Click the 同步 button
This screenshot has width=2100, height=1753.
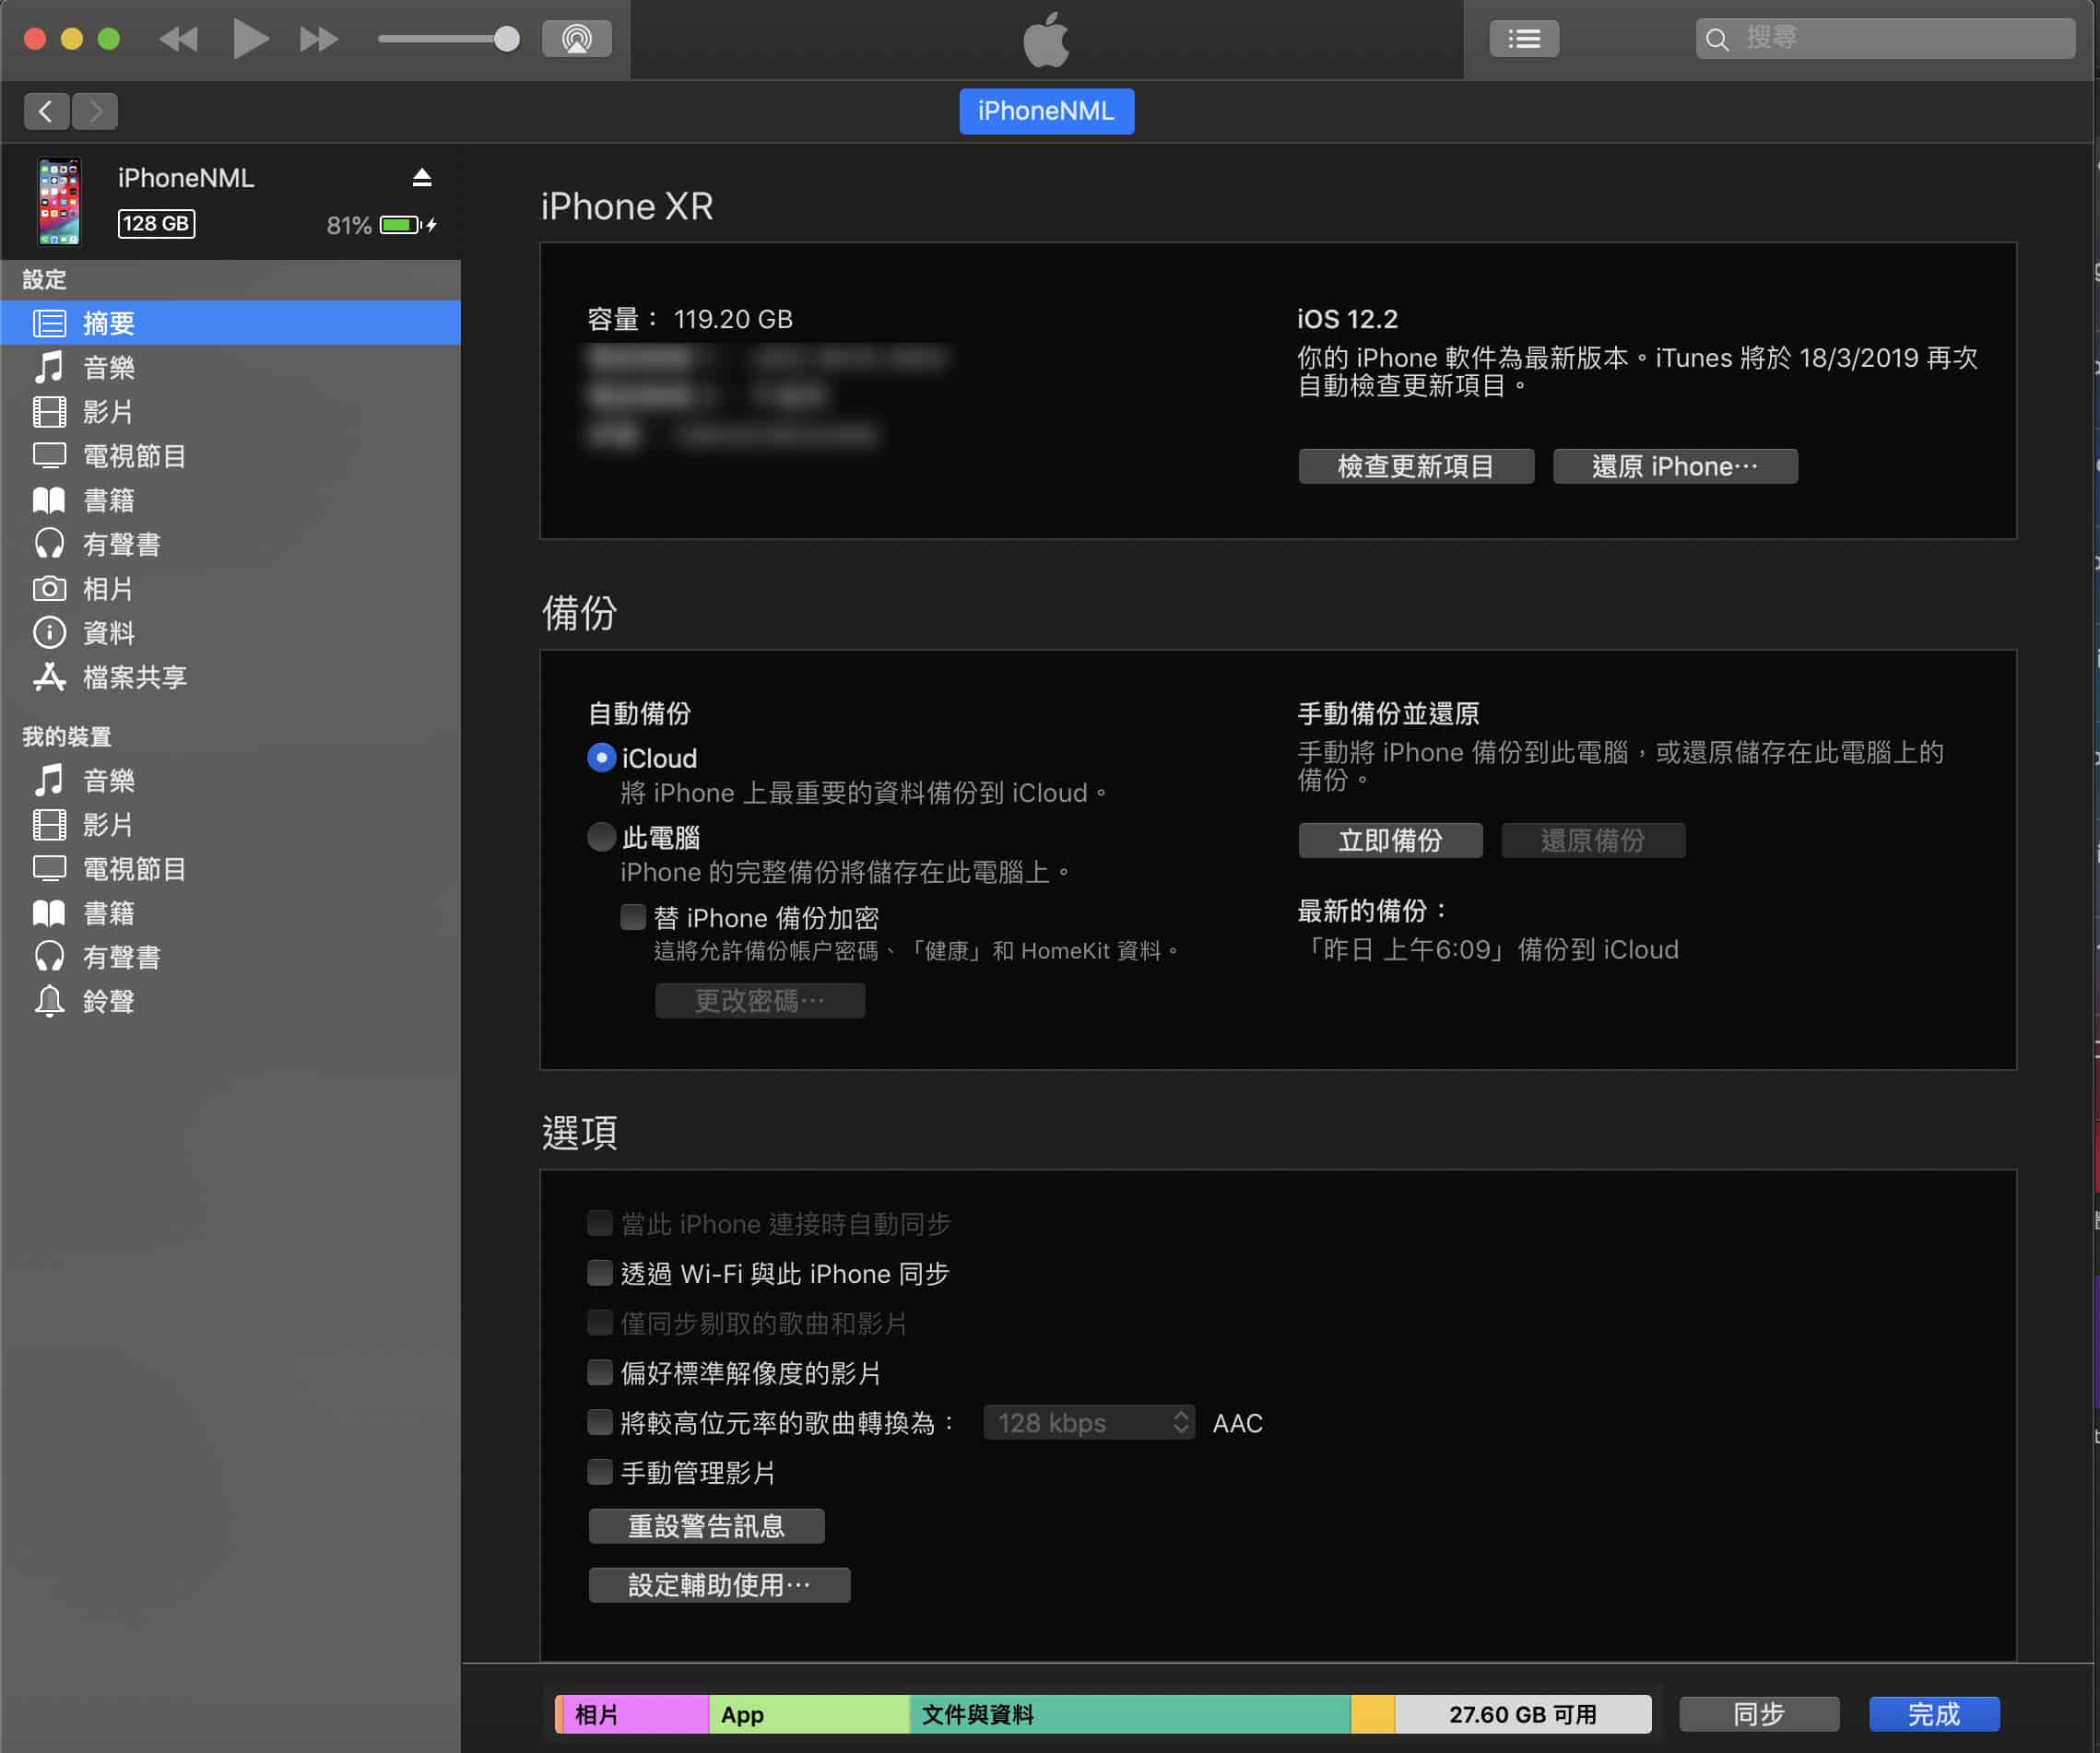[1759, 1714]
